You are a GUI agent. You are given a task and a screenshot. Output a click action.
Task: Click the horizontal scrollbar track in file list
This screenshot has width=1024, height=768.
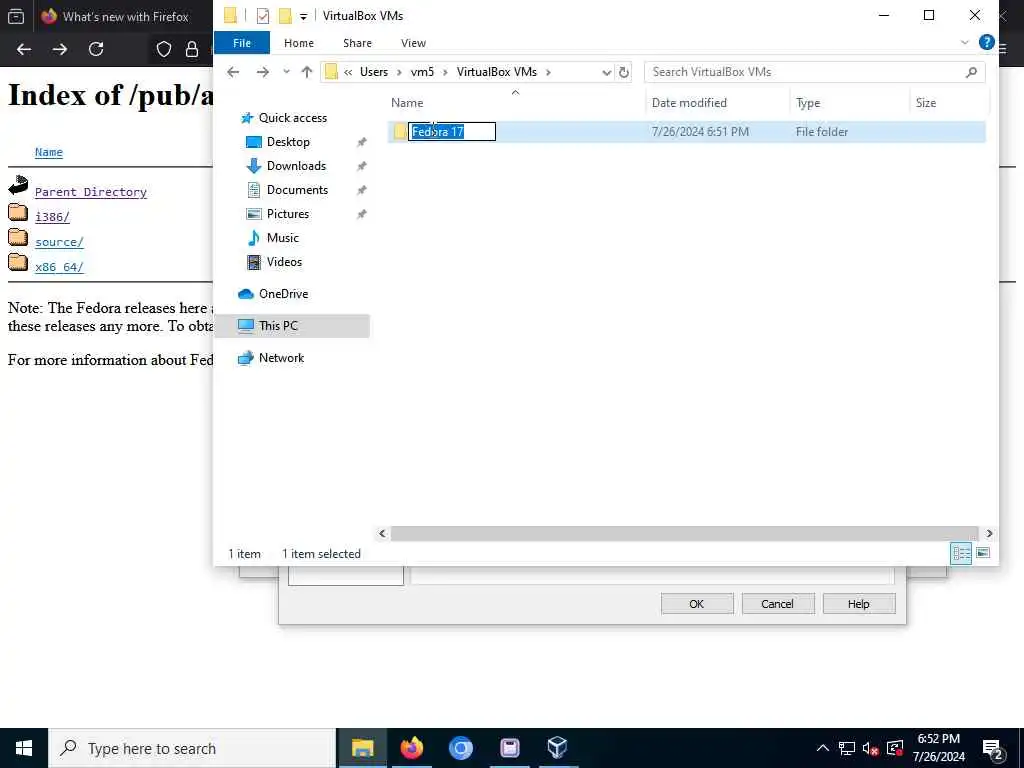point(684,534)
